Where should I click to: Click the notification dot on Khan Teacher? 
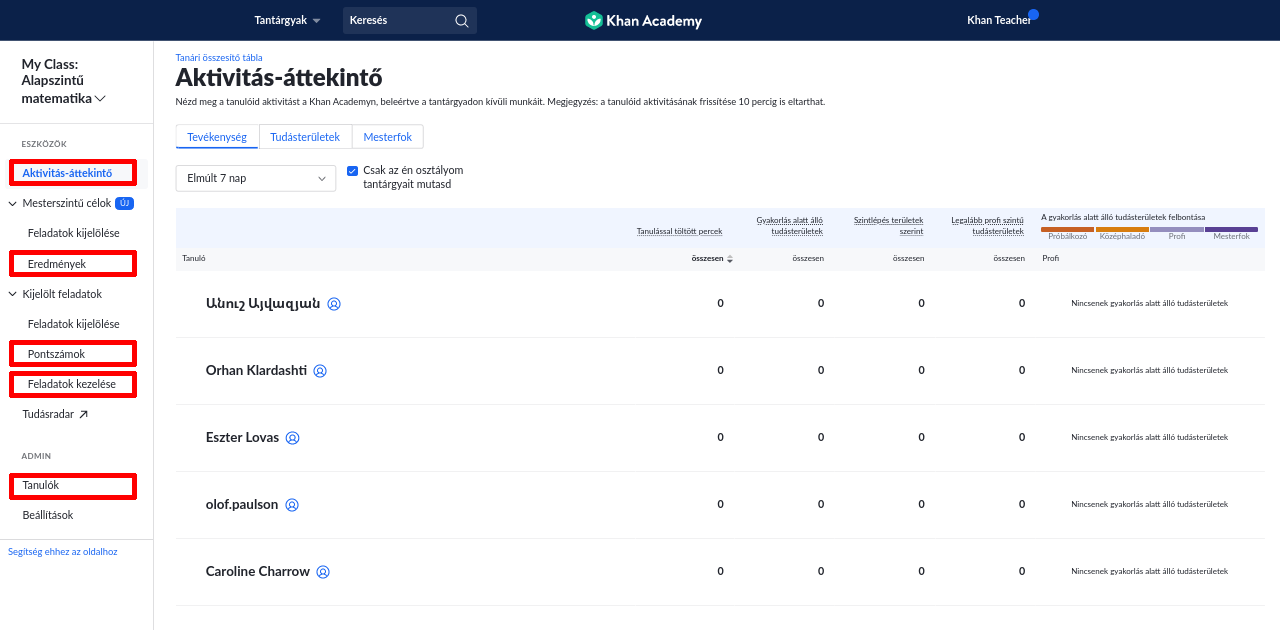click(x=1033, y=14)
